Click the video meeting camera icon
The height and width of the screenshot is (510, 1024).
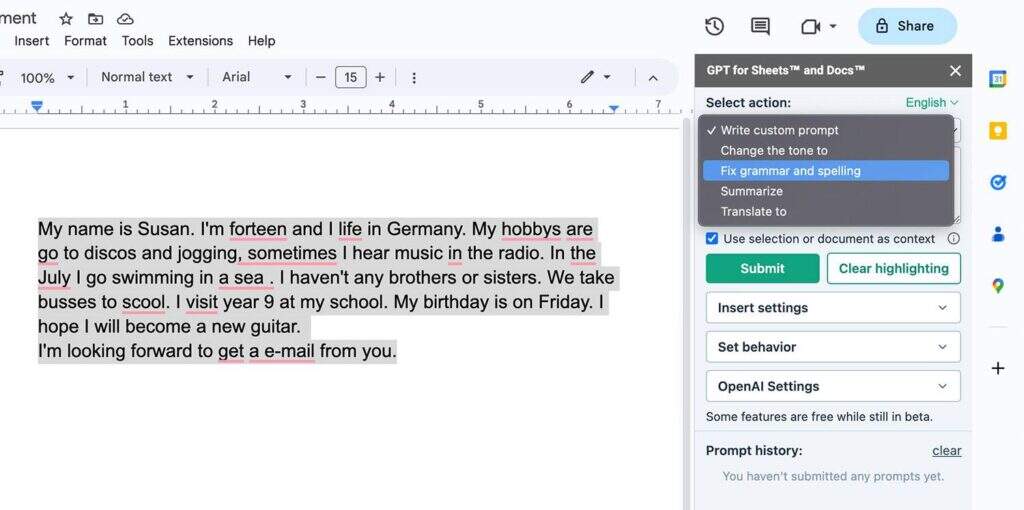coord(810,26)
